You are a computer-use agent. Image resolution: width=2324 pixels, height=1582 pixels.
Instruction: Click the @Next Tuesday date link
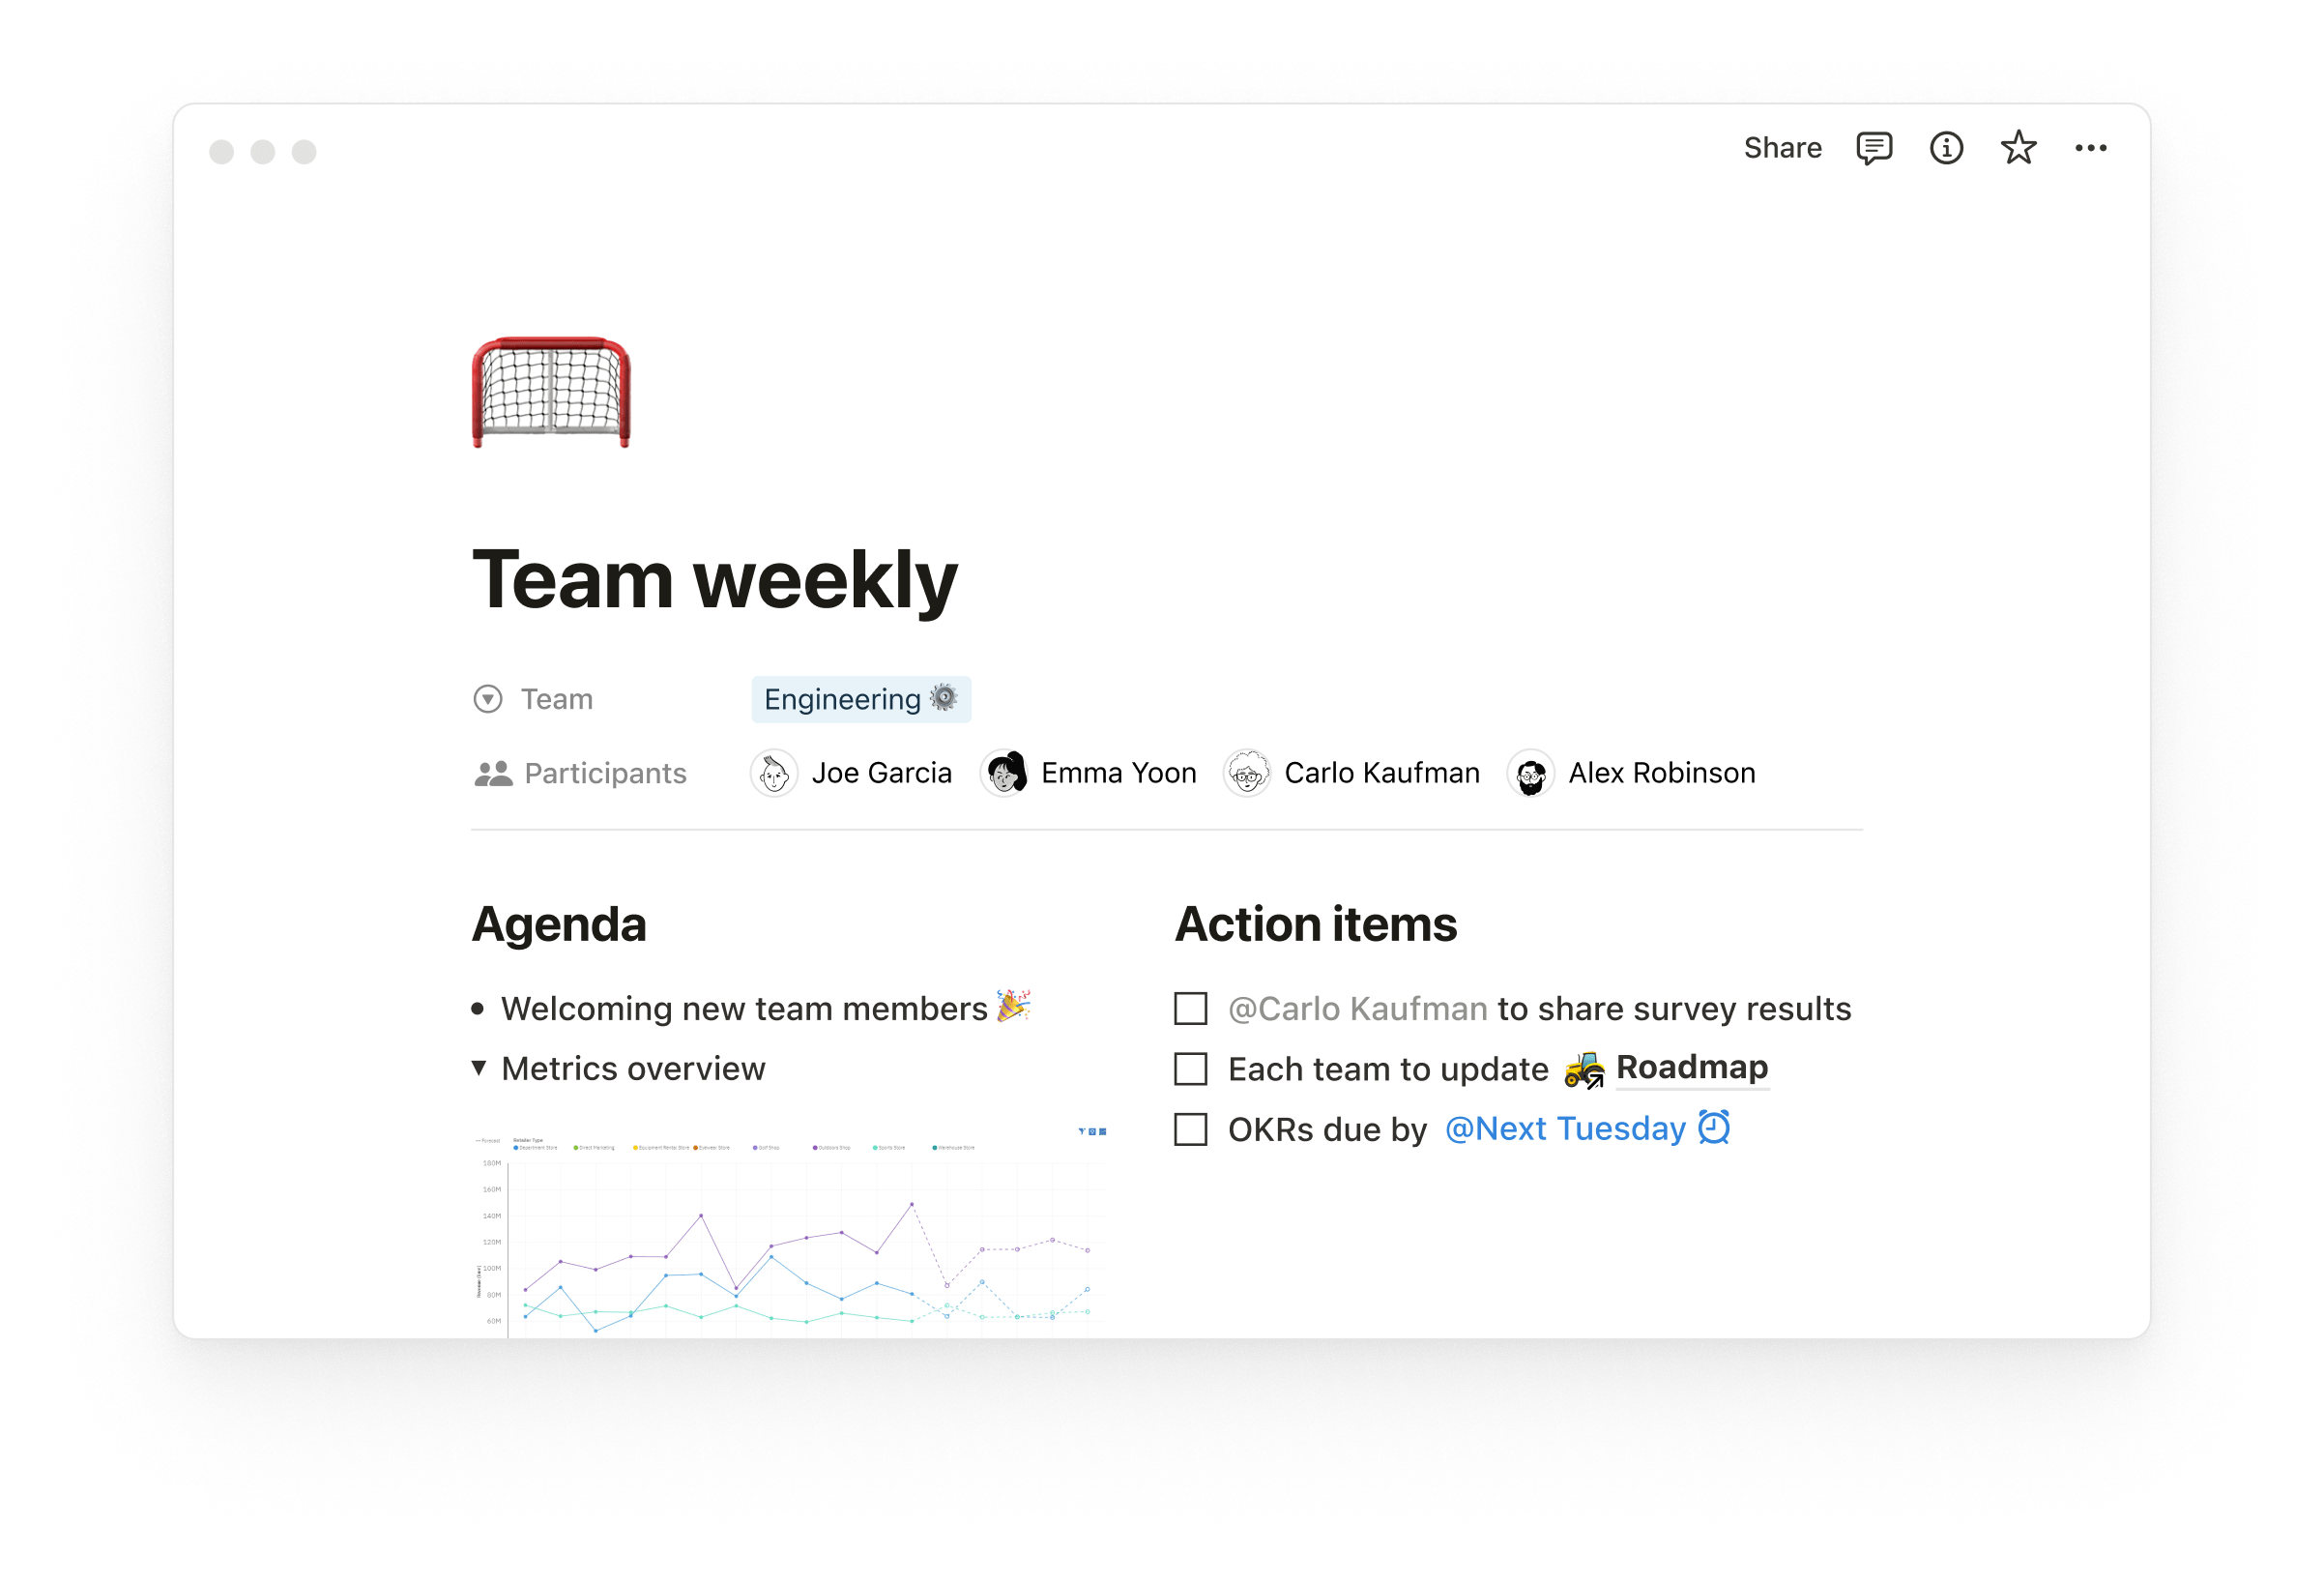click(x=1563, y=1128)
